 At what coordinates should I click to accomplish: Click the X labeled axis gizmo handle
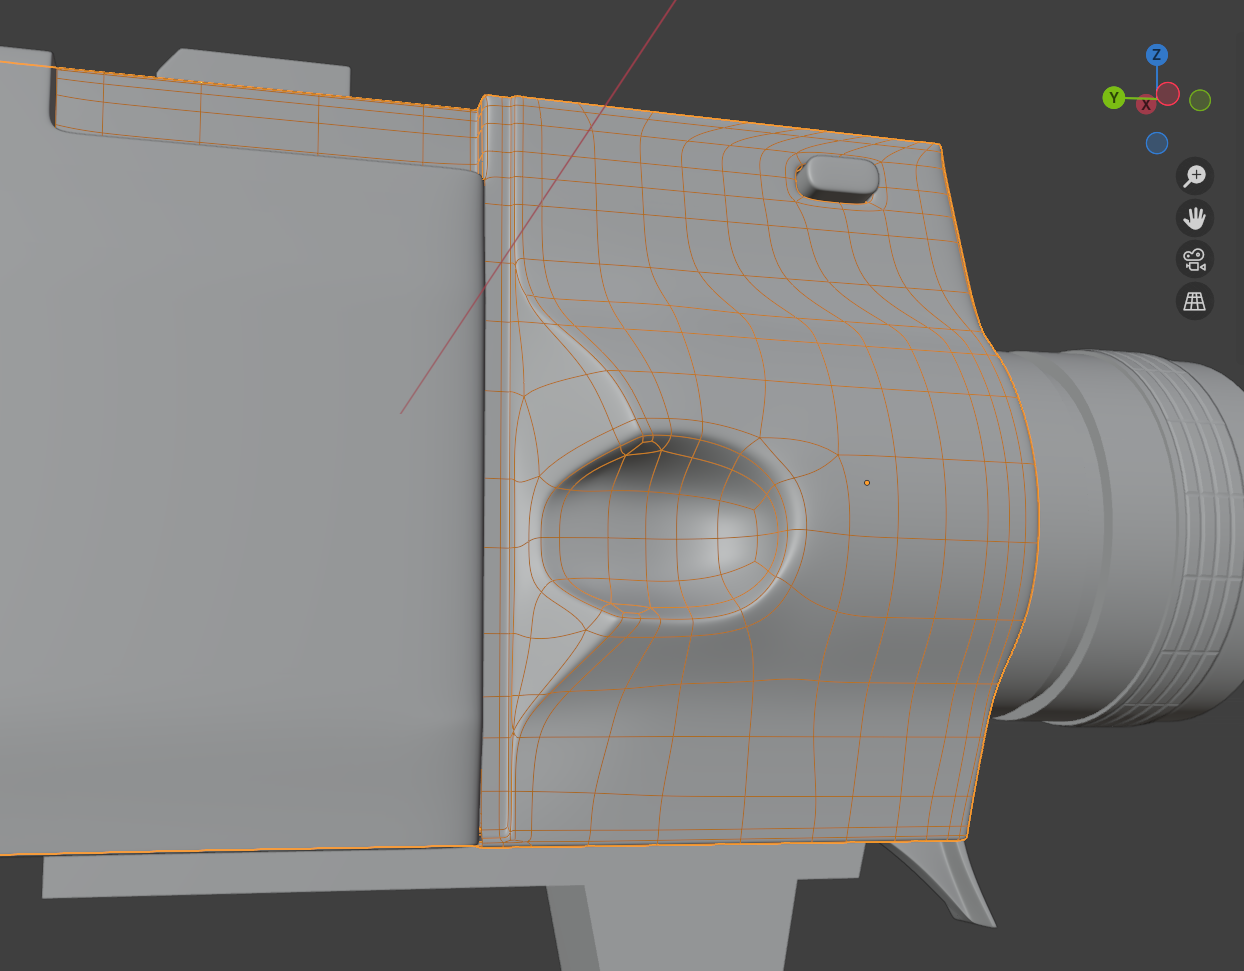point(1146,105)
